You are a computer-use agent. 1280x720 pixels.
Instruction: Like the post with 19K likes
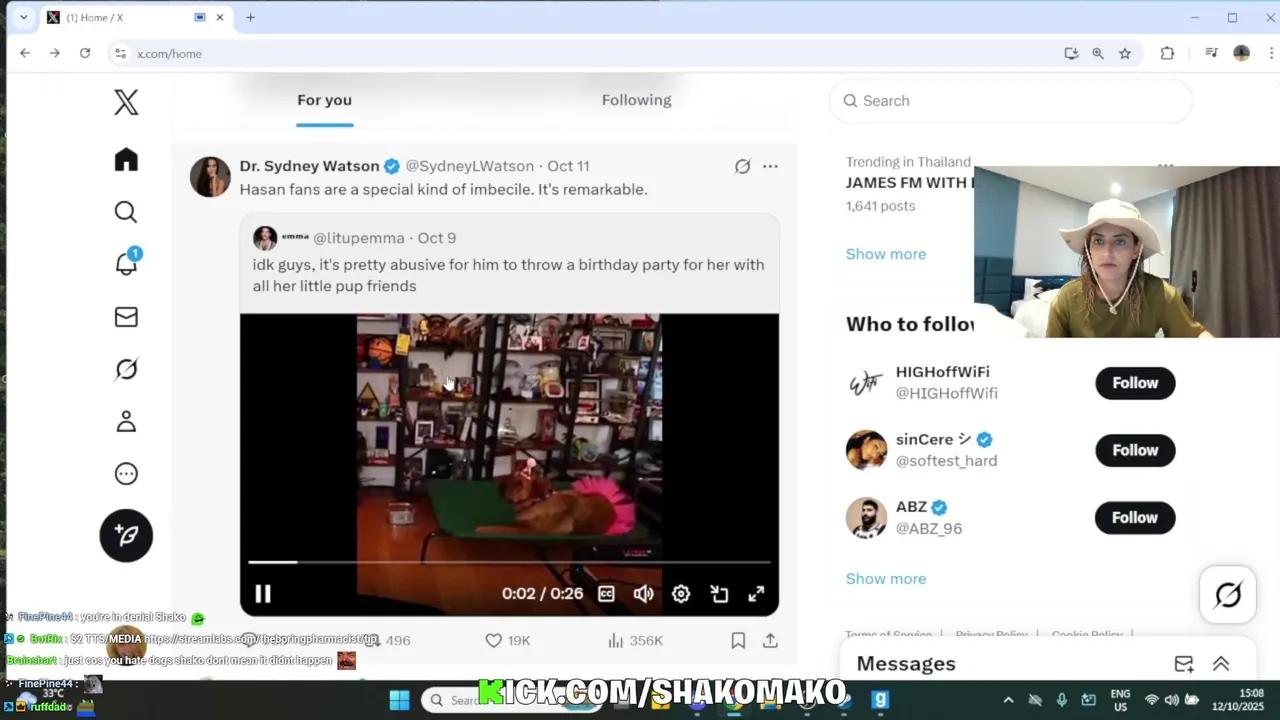(x=508, y=640)
